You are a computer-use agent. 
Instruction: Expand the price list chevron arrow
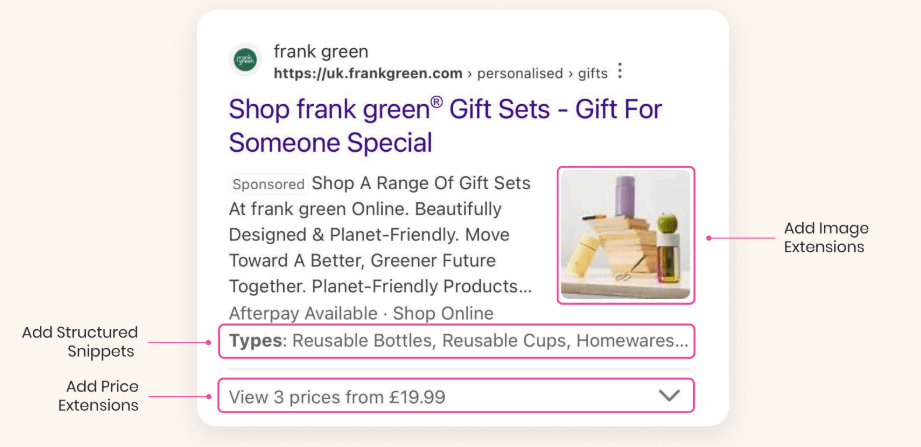pyautogui.click(x=669, y=396)
